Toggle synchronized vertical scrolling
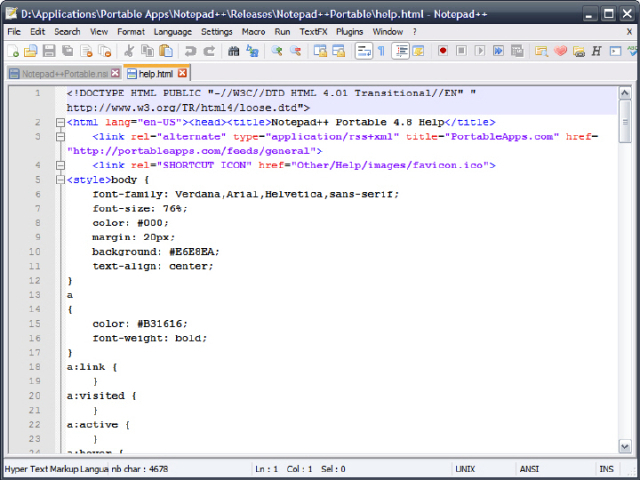This screenshot has width=640, height=480. 320,51
